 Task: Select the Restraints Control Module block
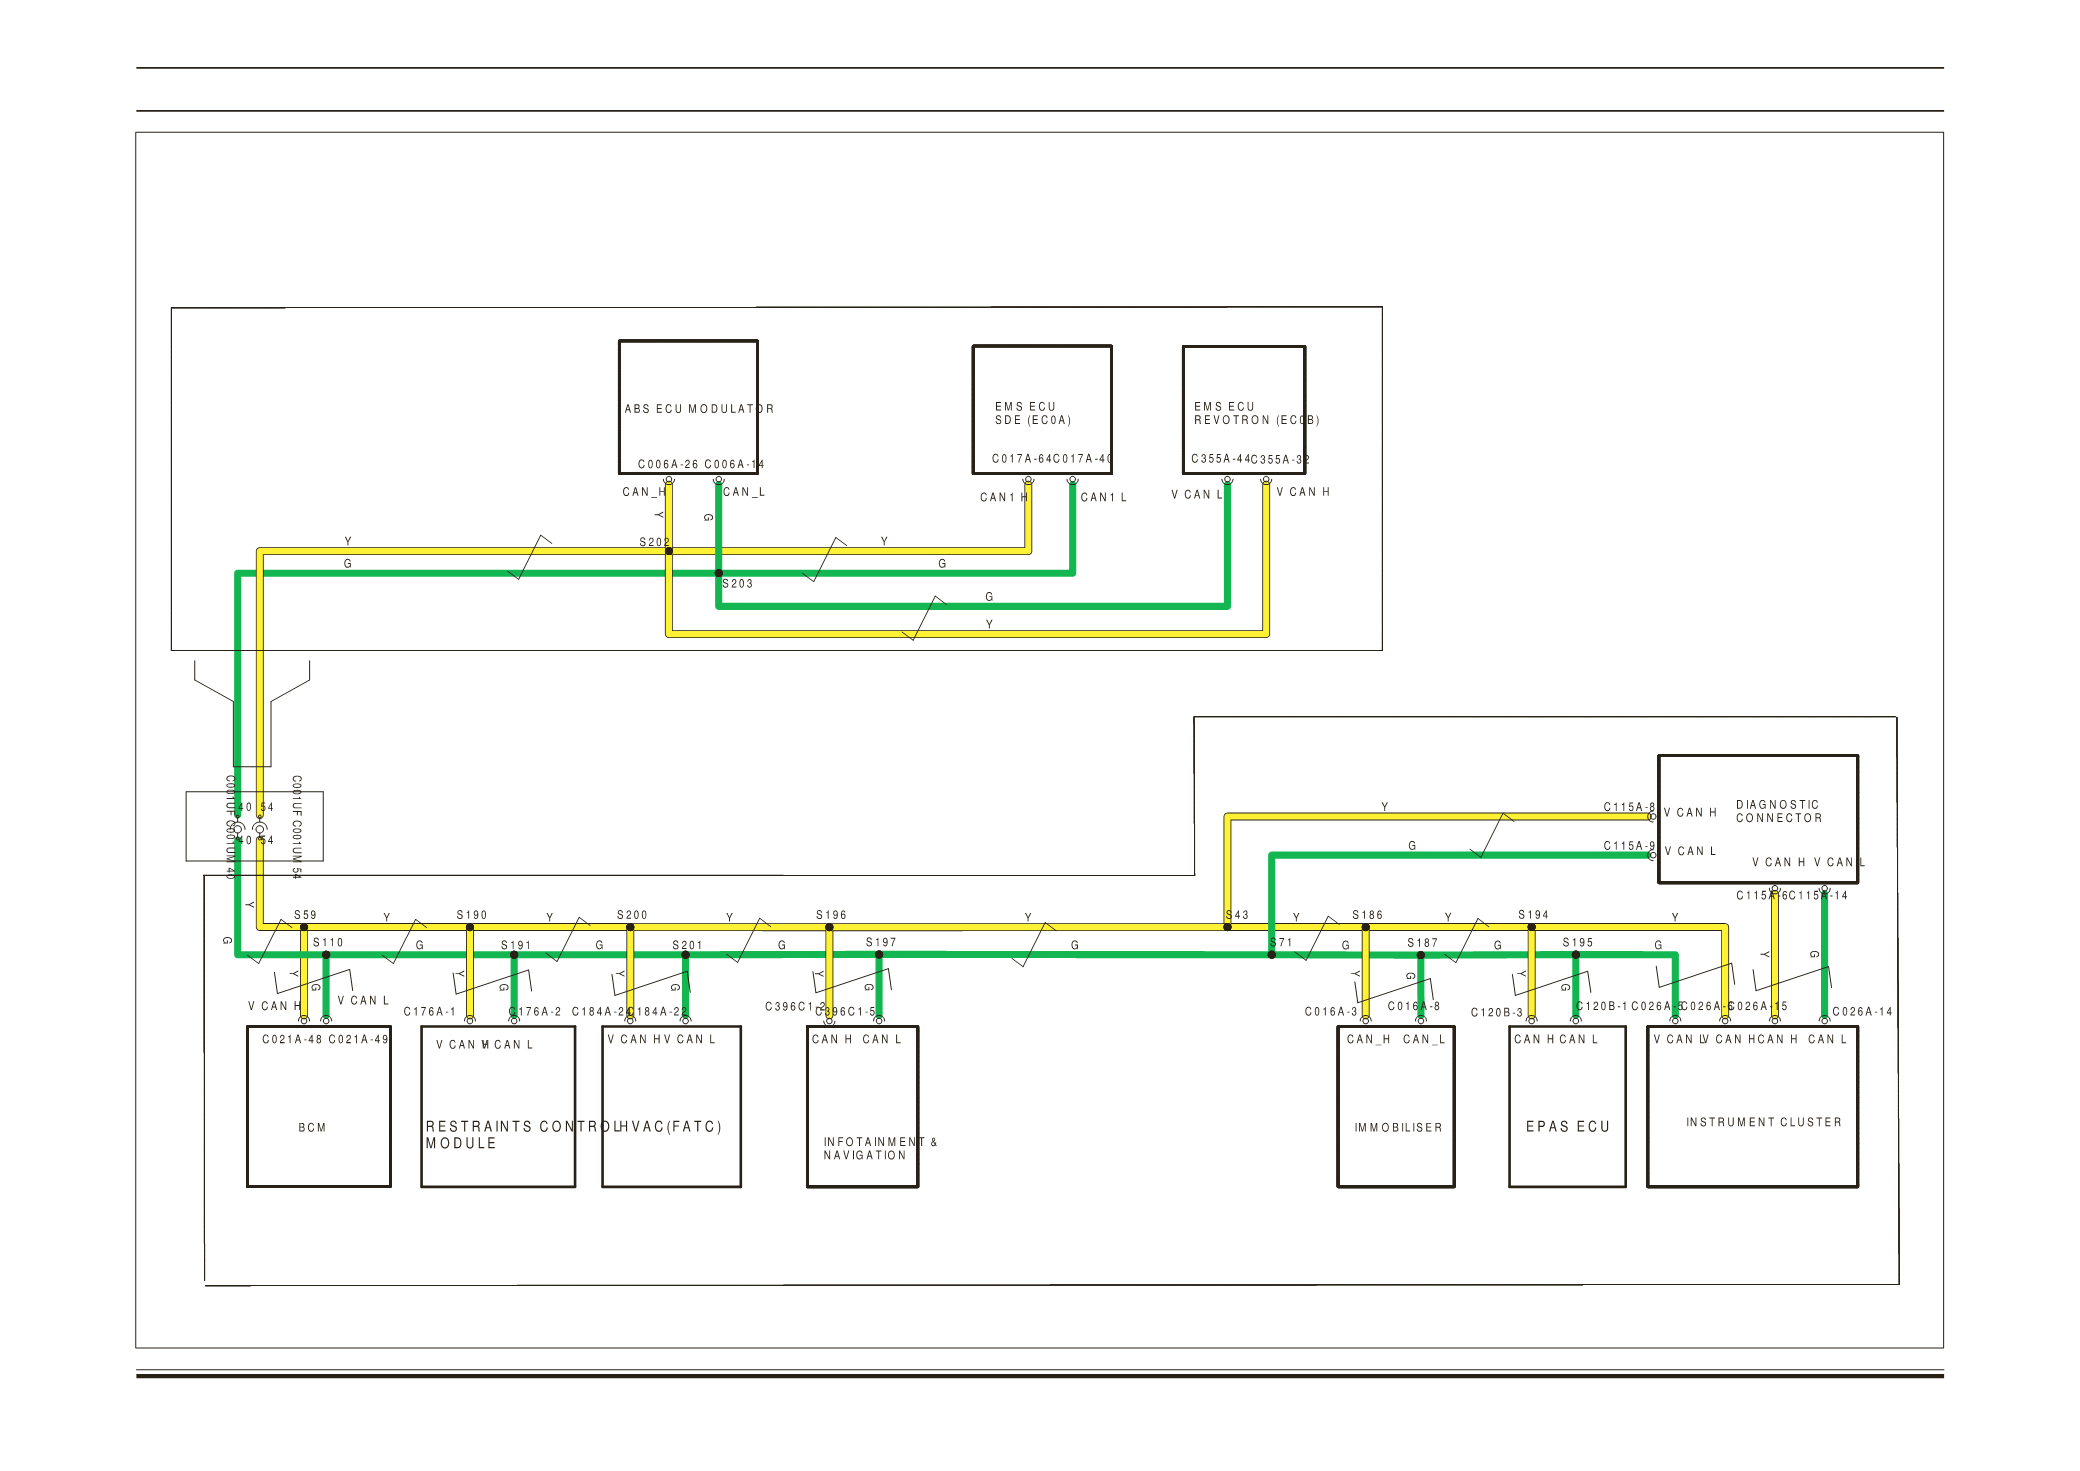click(x=498, y=1106)
